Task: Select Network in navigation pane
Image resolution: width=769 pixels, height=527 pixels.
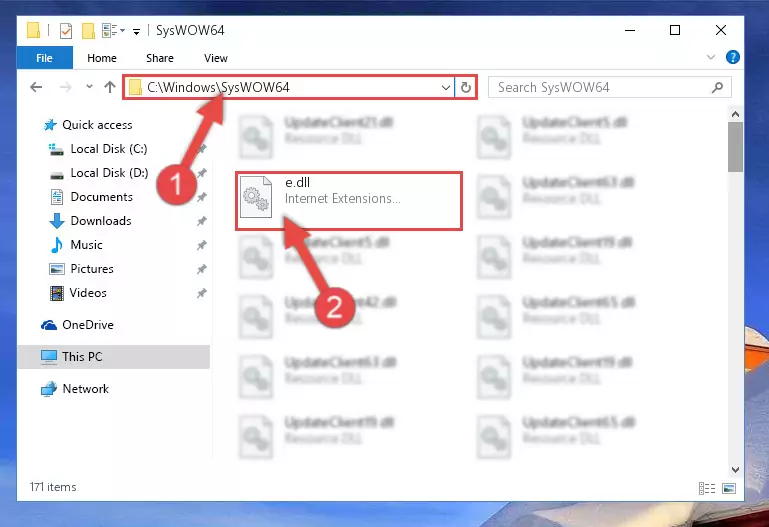Action: [85, 389]
